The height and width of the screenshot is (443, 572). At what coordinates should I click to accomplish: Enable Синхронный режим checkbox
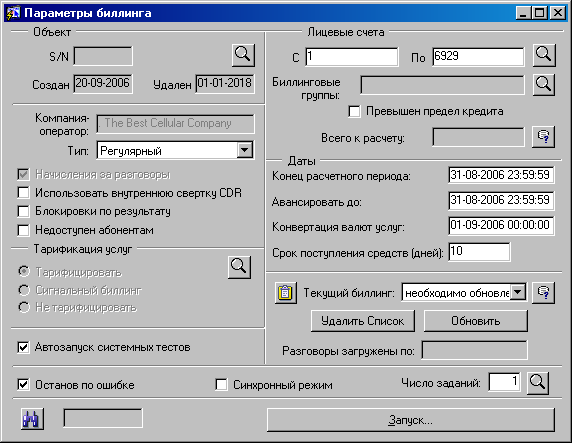[221, 385]
